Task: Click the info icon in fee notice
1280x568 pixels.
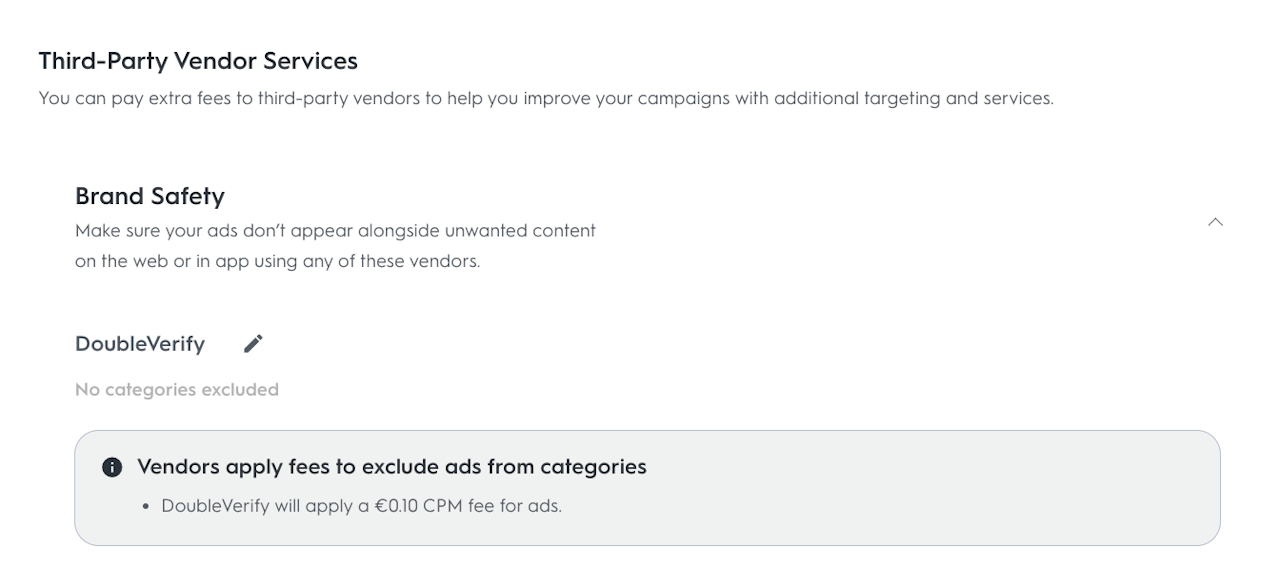Action: click(x=113, y=467)
